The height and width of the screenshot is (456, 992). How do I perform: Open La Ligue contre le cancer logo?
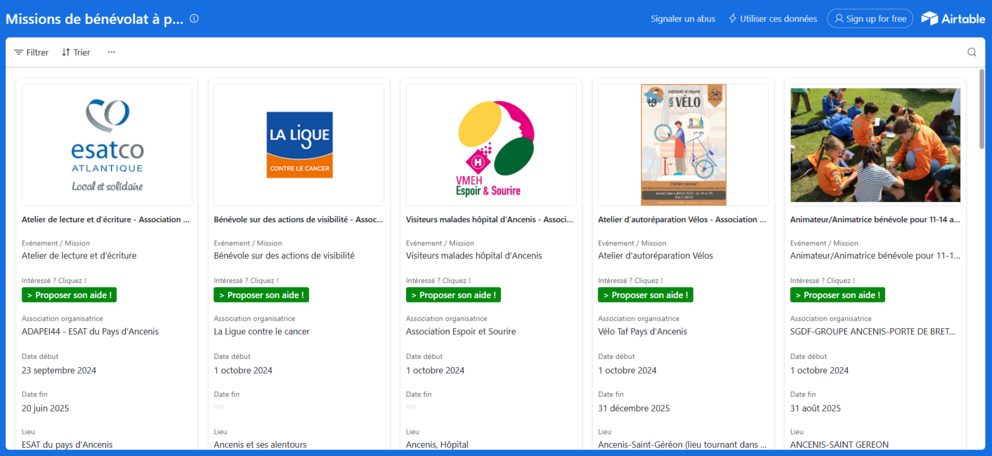click(299, 145)
